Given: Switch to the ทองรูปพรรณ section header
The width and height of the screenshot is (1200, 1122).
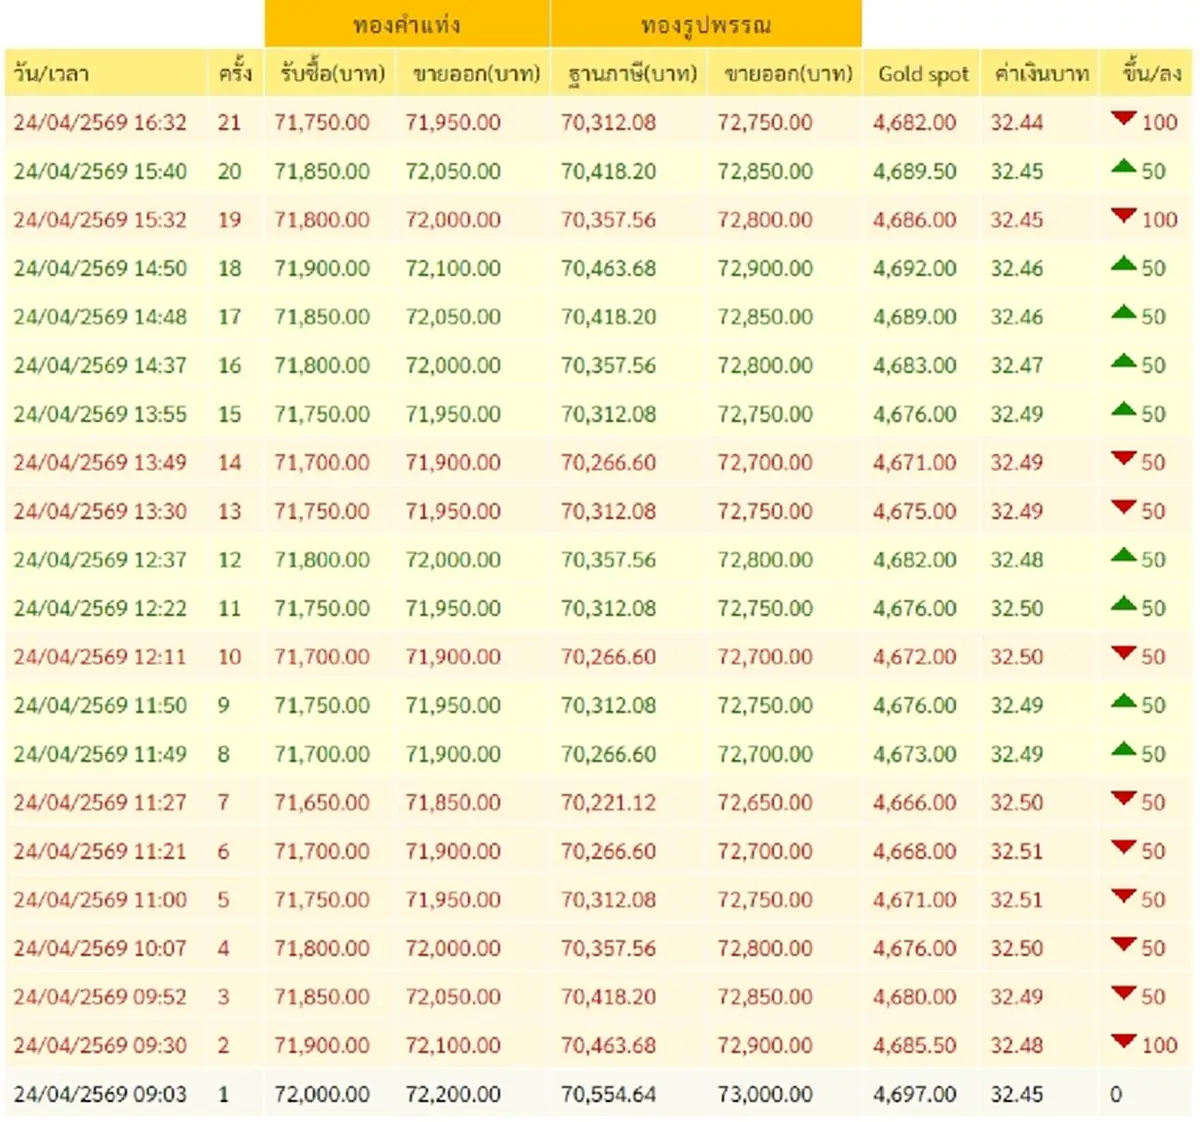Looking at the screenshot, I should pyautogui.click(x=705, y=21).
